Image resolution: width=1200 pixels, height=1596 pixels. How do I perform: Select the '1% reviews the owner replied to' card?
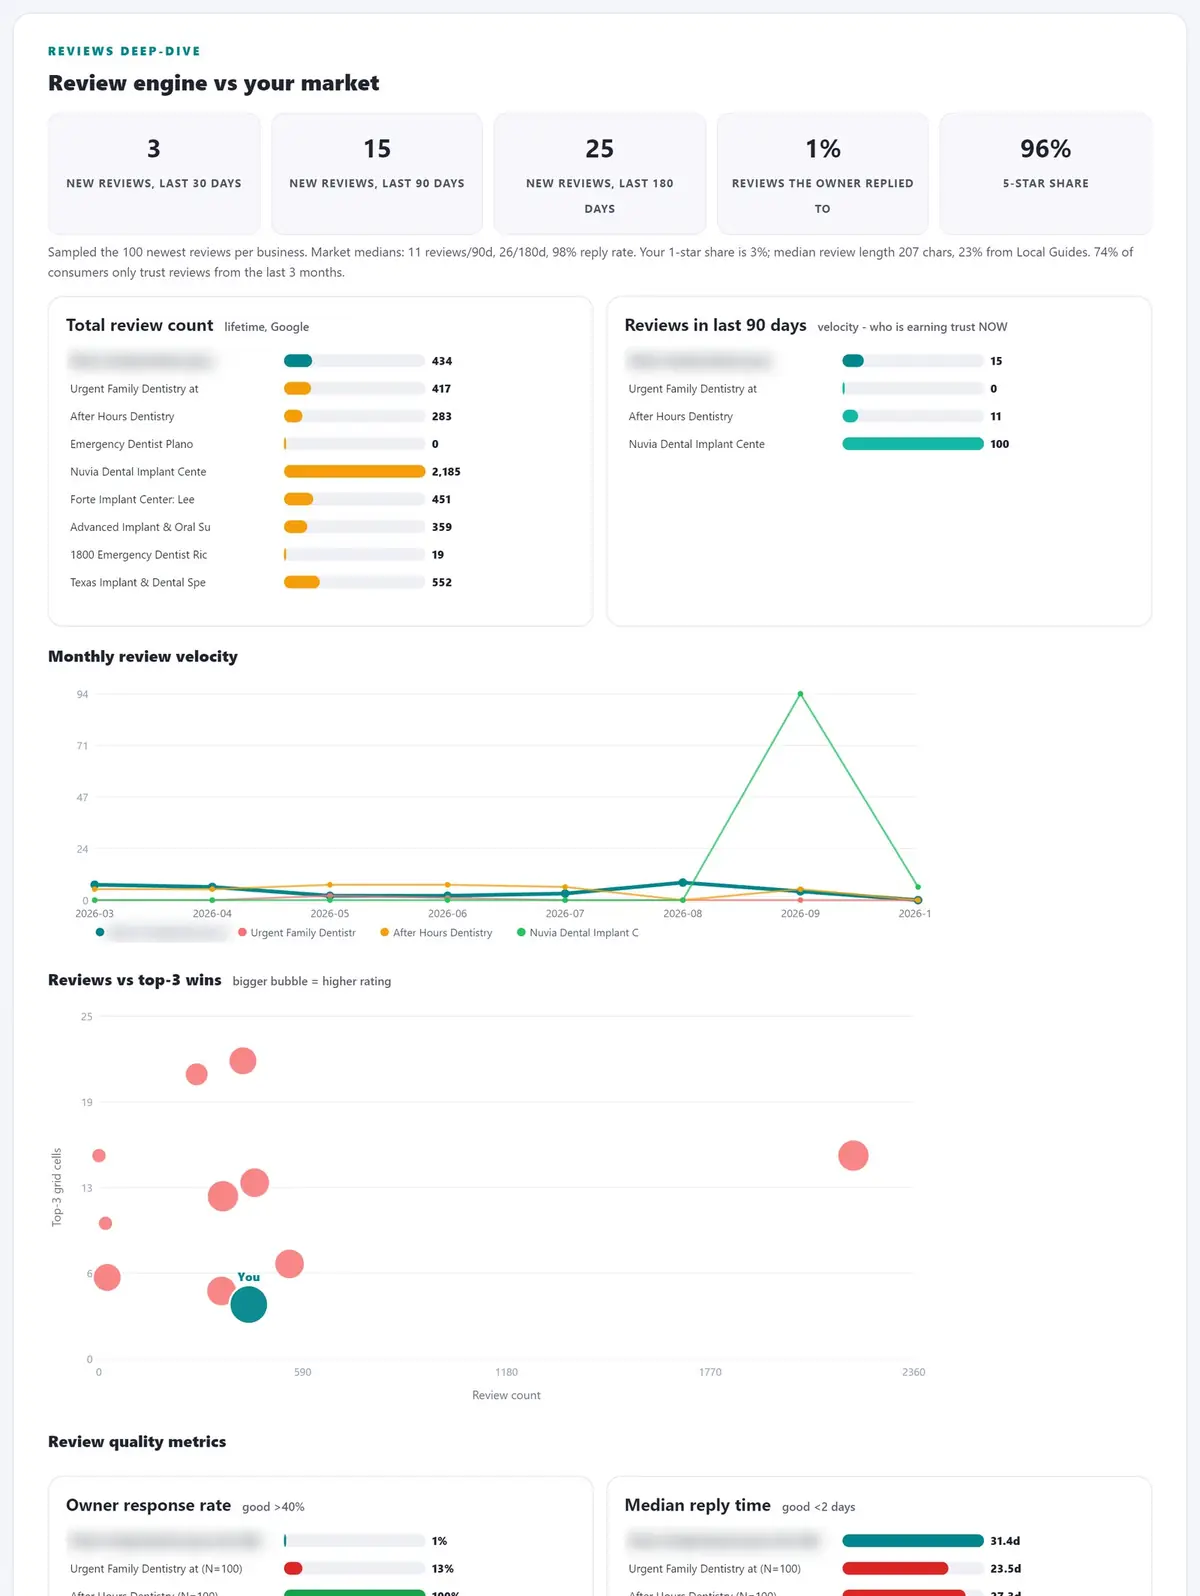[x=823, y=173]
